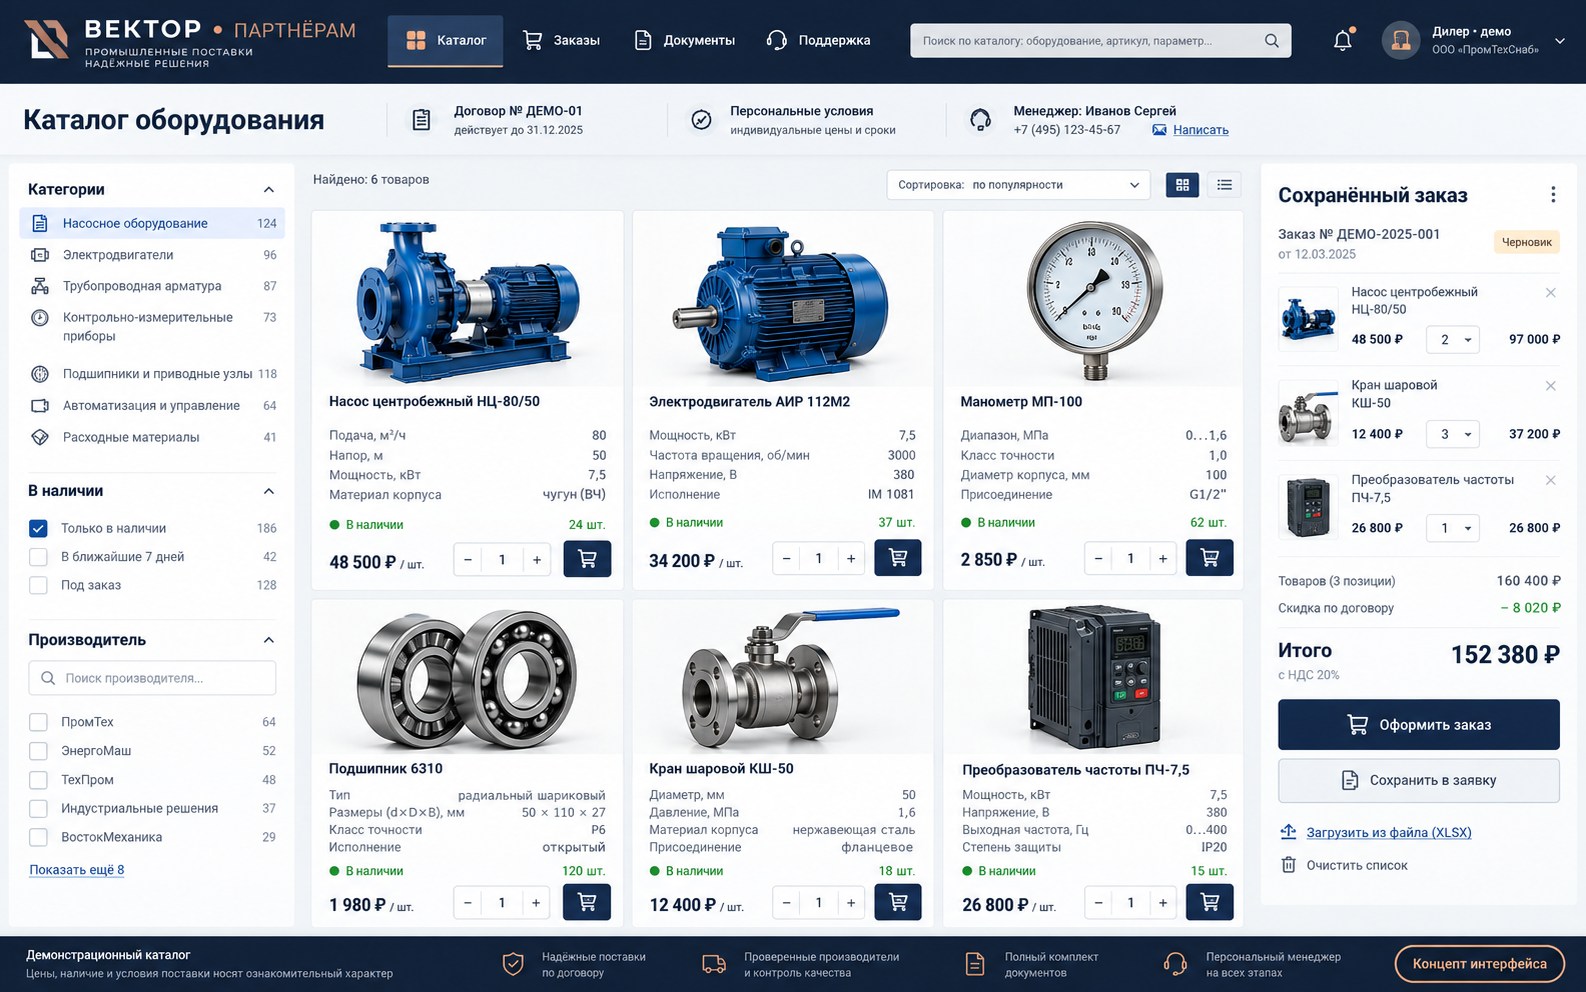Decrease quantity for Подшипник 6310
This screenshot has height=992, width=1586.
(x=468, y=903)
